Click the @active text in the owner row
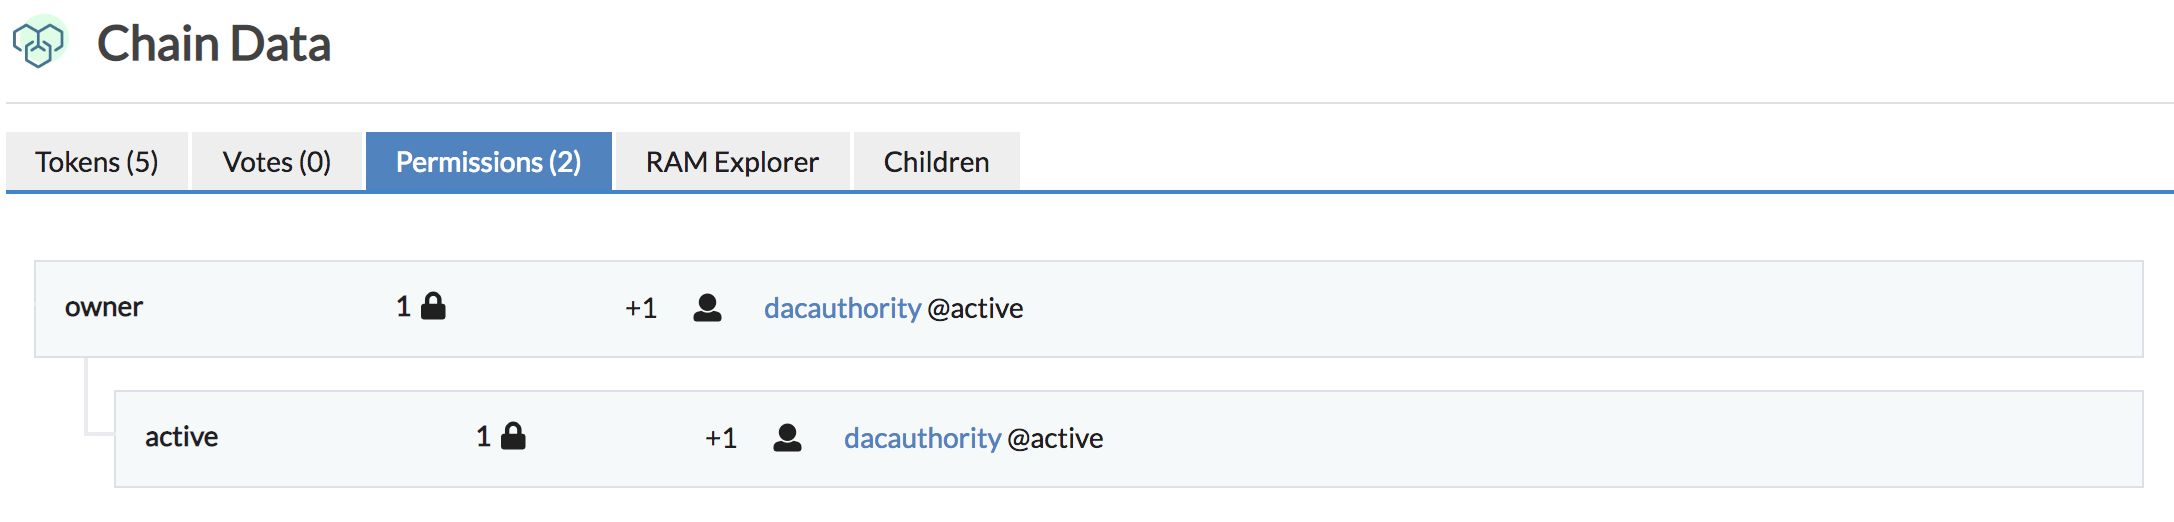Screen dimensions: 2174x522 (976, 308)
